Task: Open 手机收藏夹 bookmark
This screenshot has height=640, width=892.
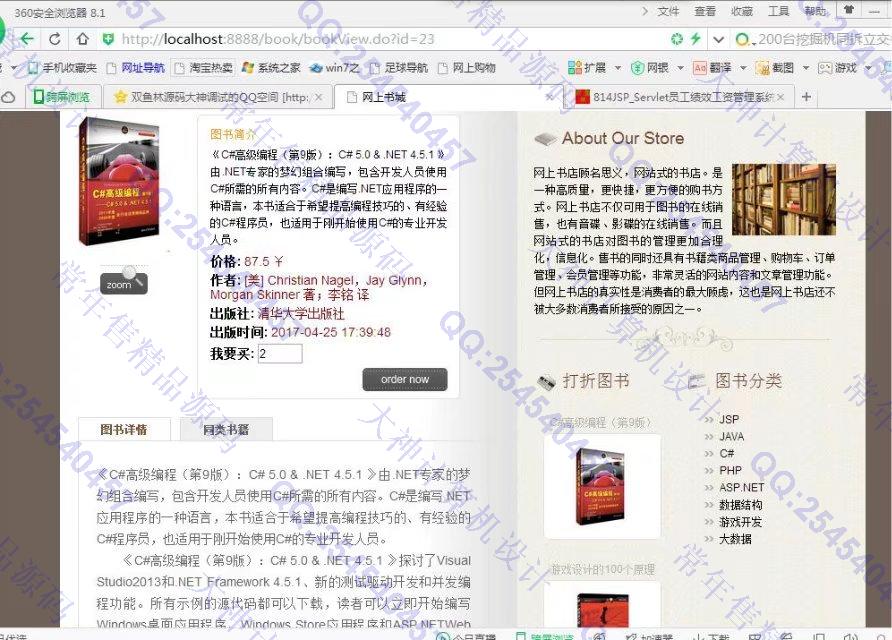Action: tap(63, 68)
